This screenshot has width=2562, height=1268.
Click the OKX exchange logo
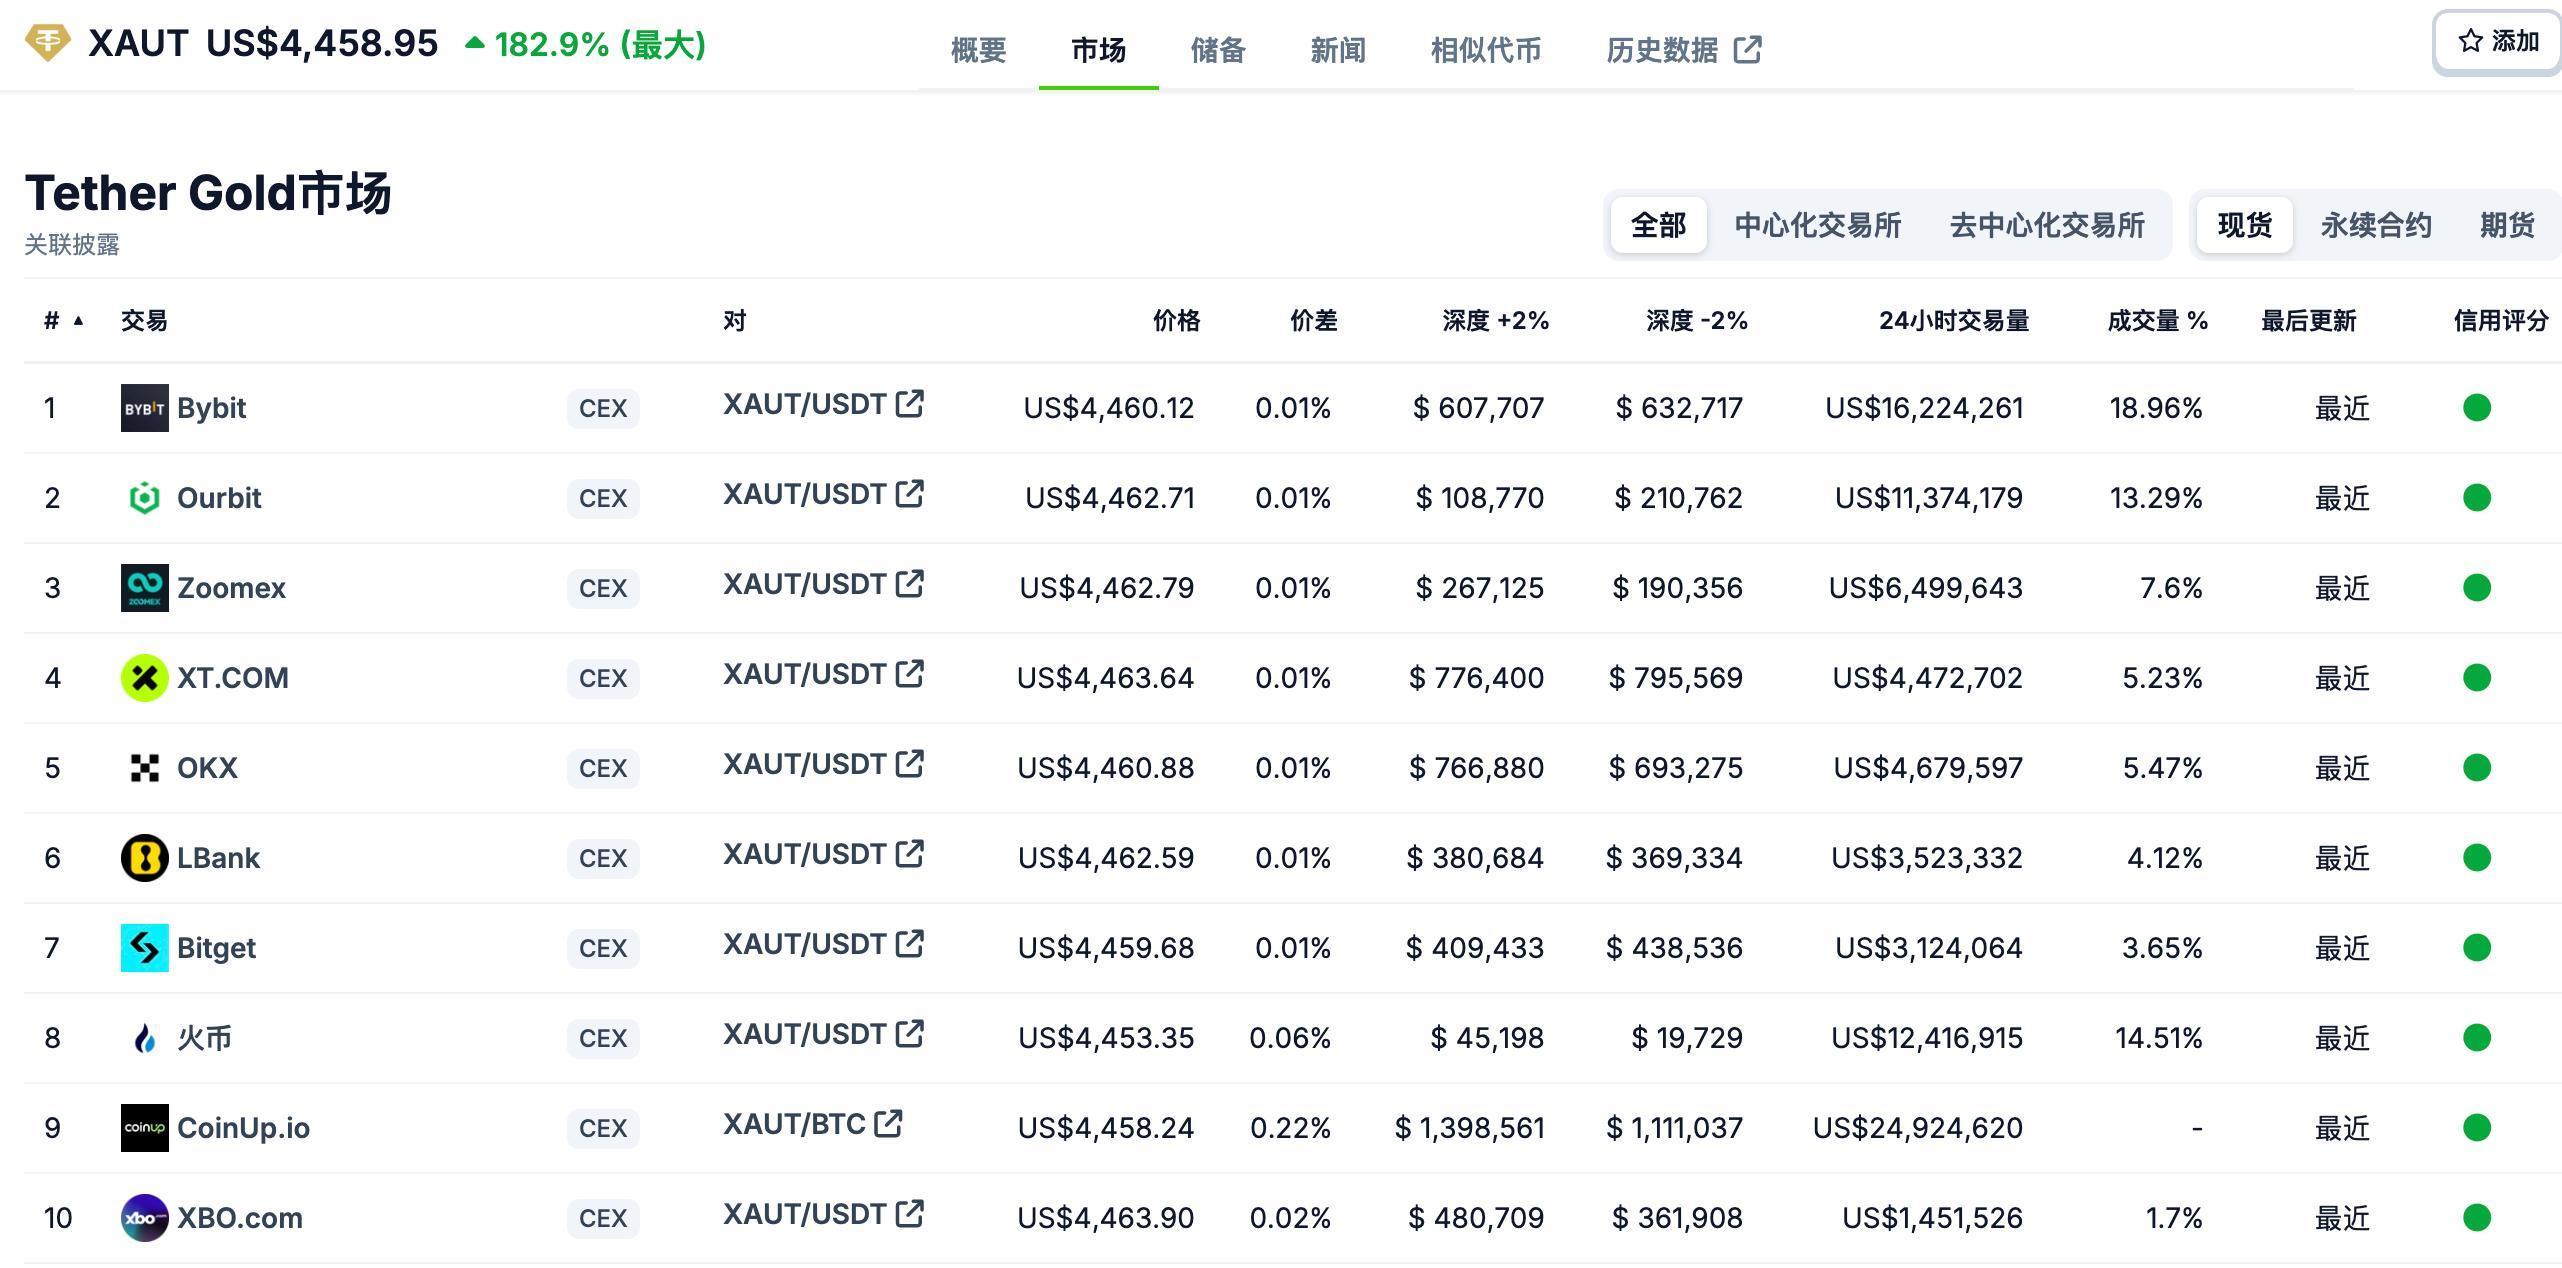click(x=144, y=767)
